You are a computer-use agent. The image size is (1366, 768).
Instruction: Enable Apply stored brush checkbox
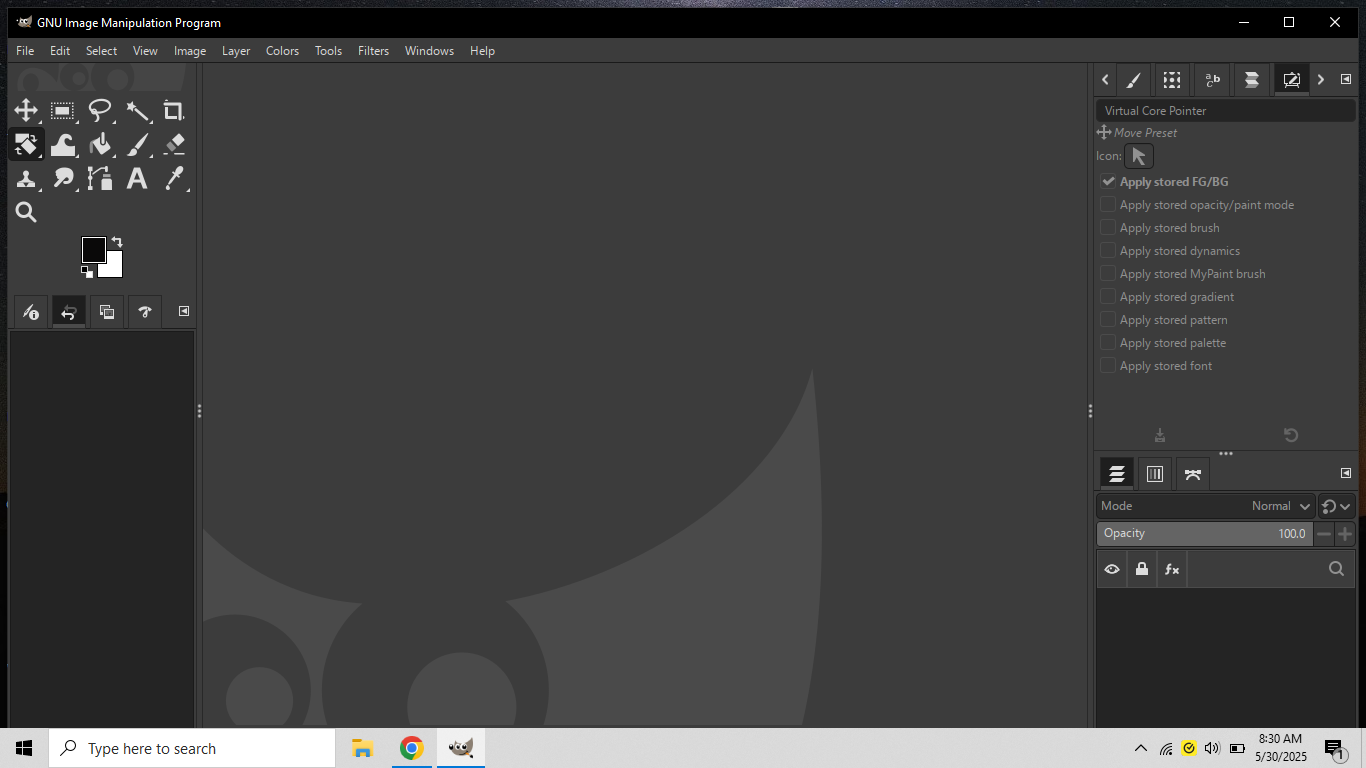click(1108, 228)
